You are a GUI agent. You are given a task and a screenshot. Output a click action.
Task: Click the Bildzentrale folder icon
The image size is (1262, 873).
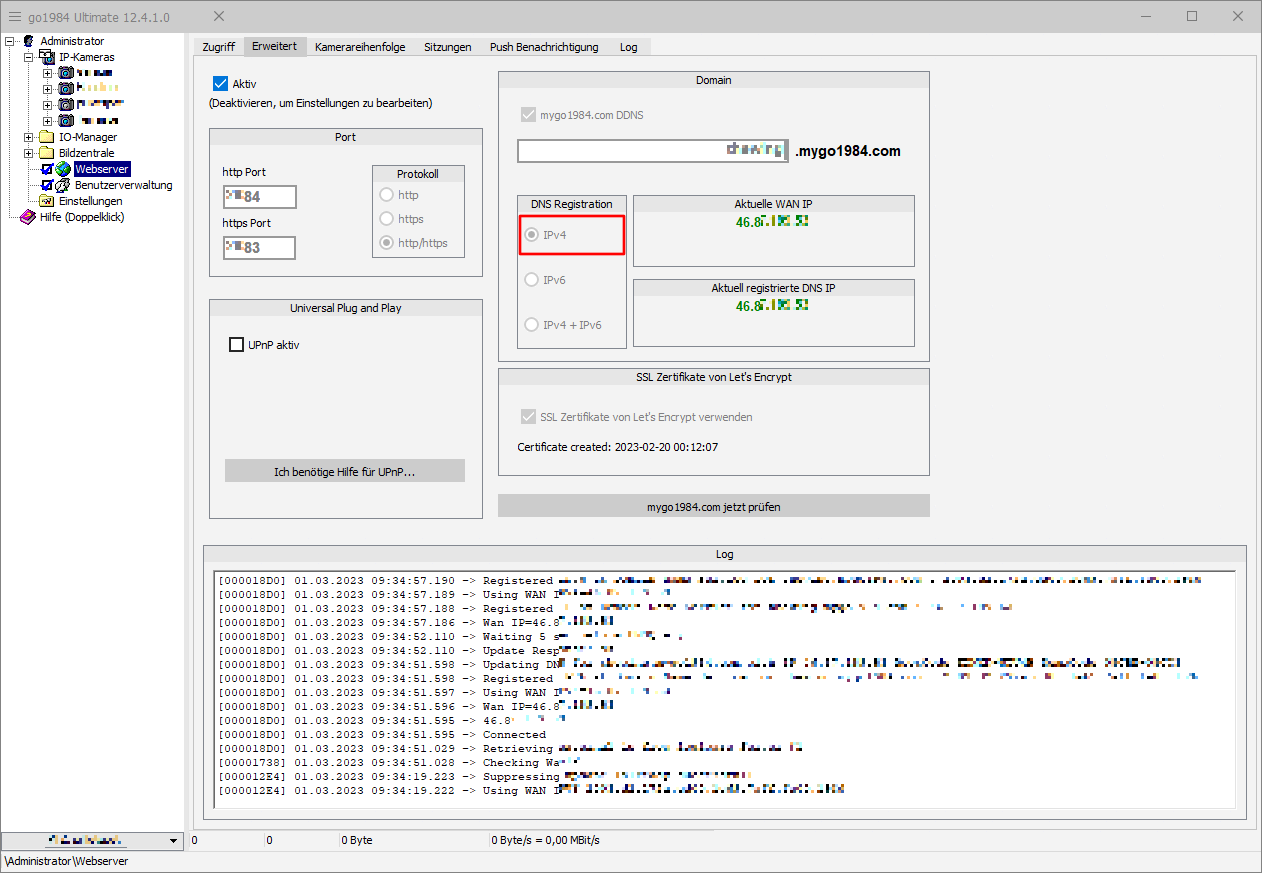(46, 153)
